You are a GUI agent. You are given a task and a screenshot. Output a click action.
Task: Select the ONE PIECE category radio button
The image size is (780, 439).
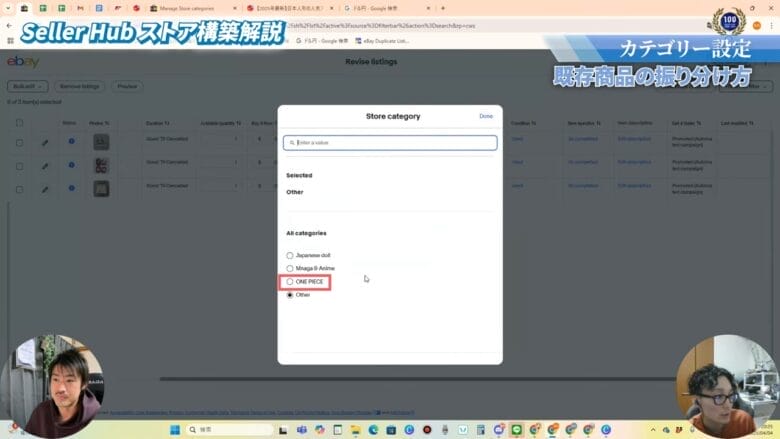click(290, 282)
